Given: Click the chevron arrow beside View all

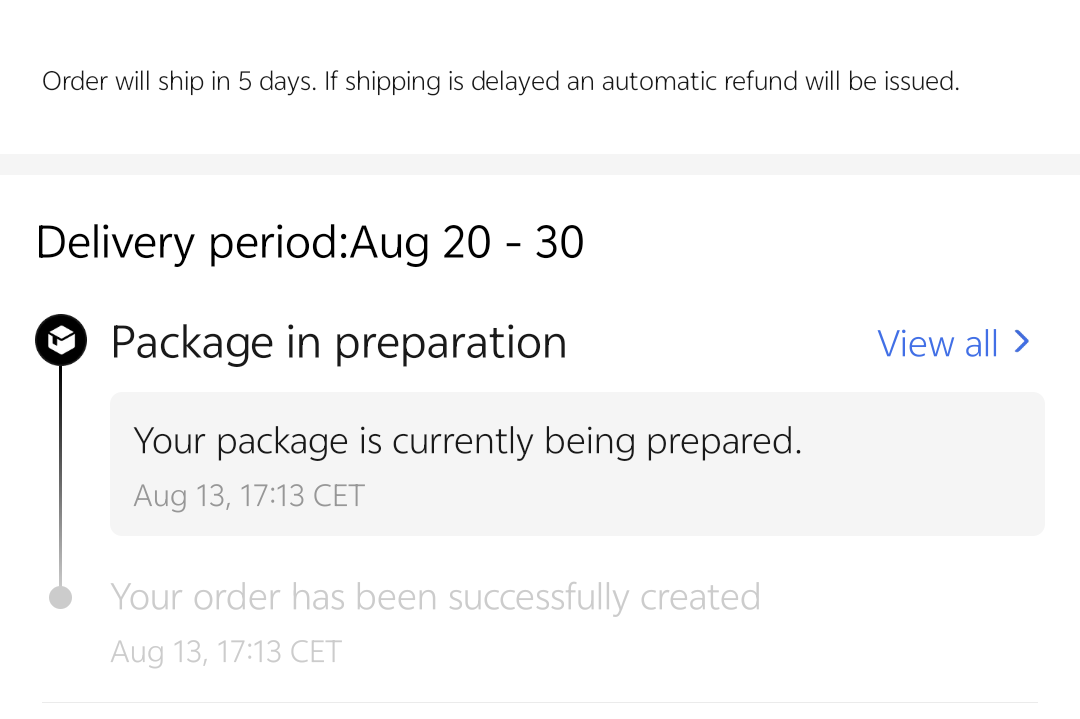Looking at the screenshot, I should point(1021,342).
